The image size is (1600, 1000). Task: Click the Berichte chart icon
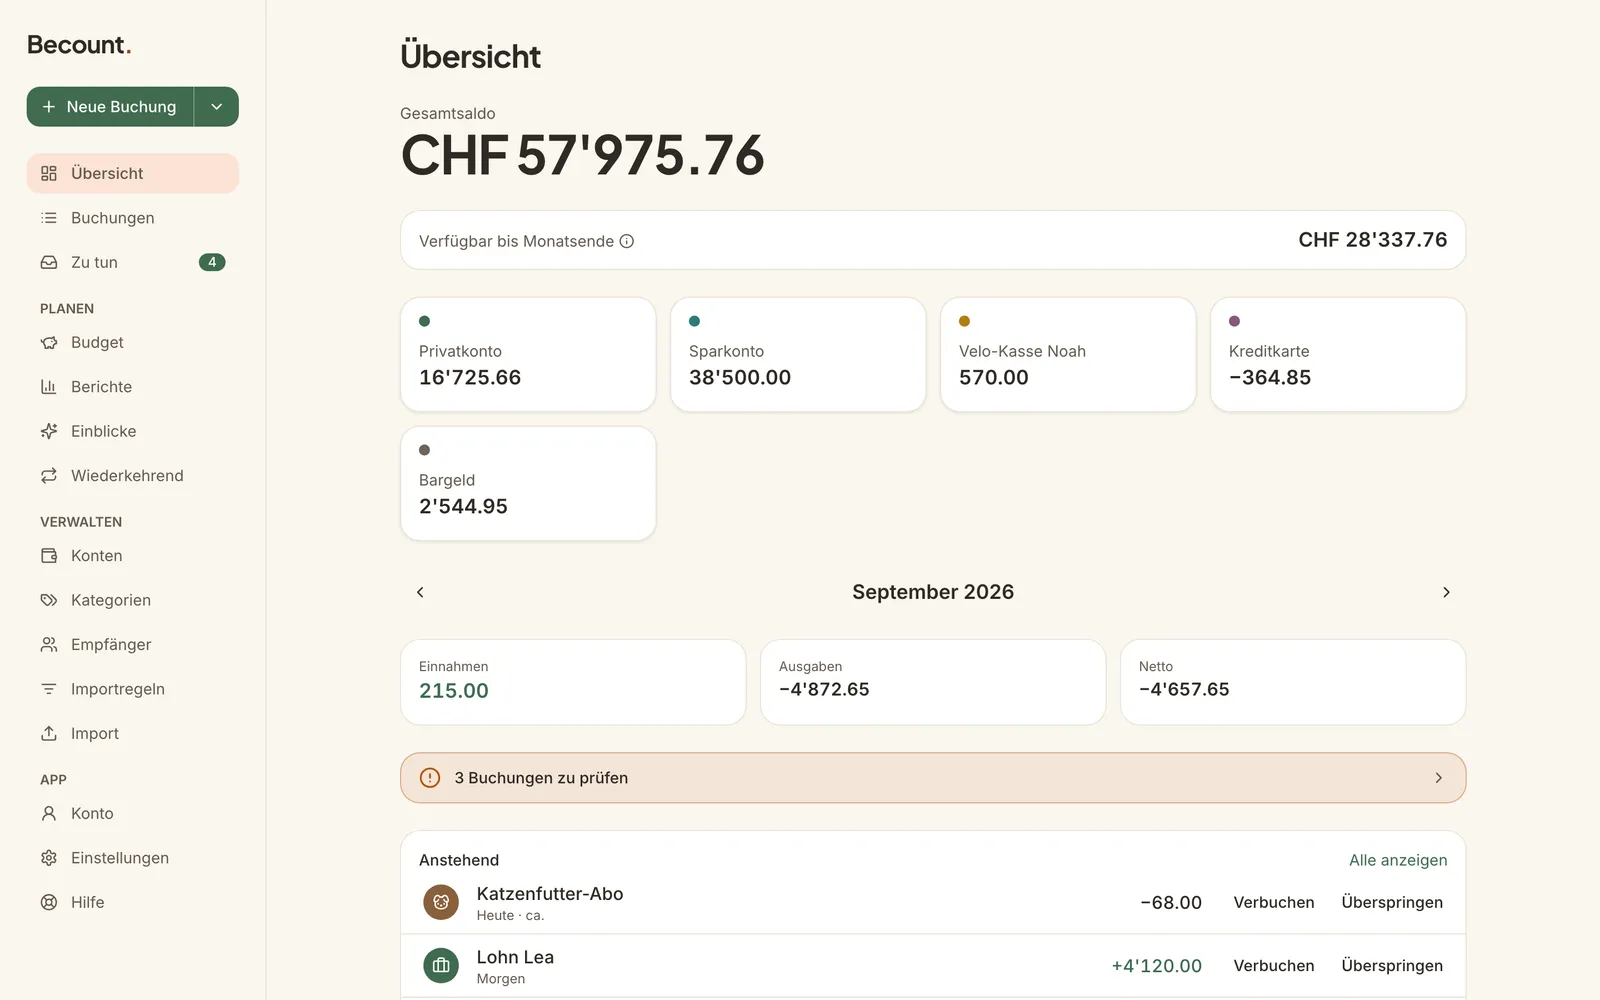(x=49, y=387)
